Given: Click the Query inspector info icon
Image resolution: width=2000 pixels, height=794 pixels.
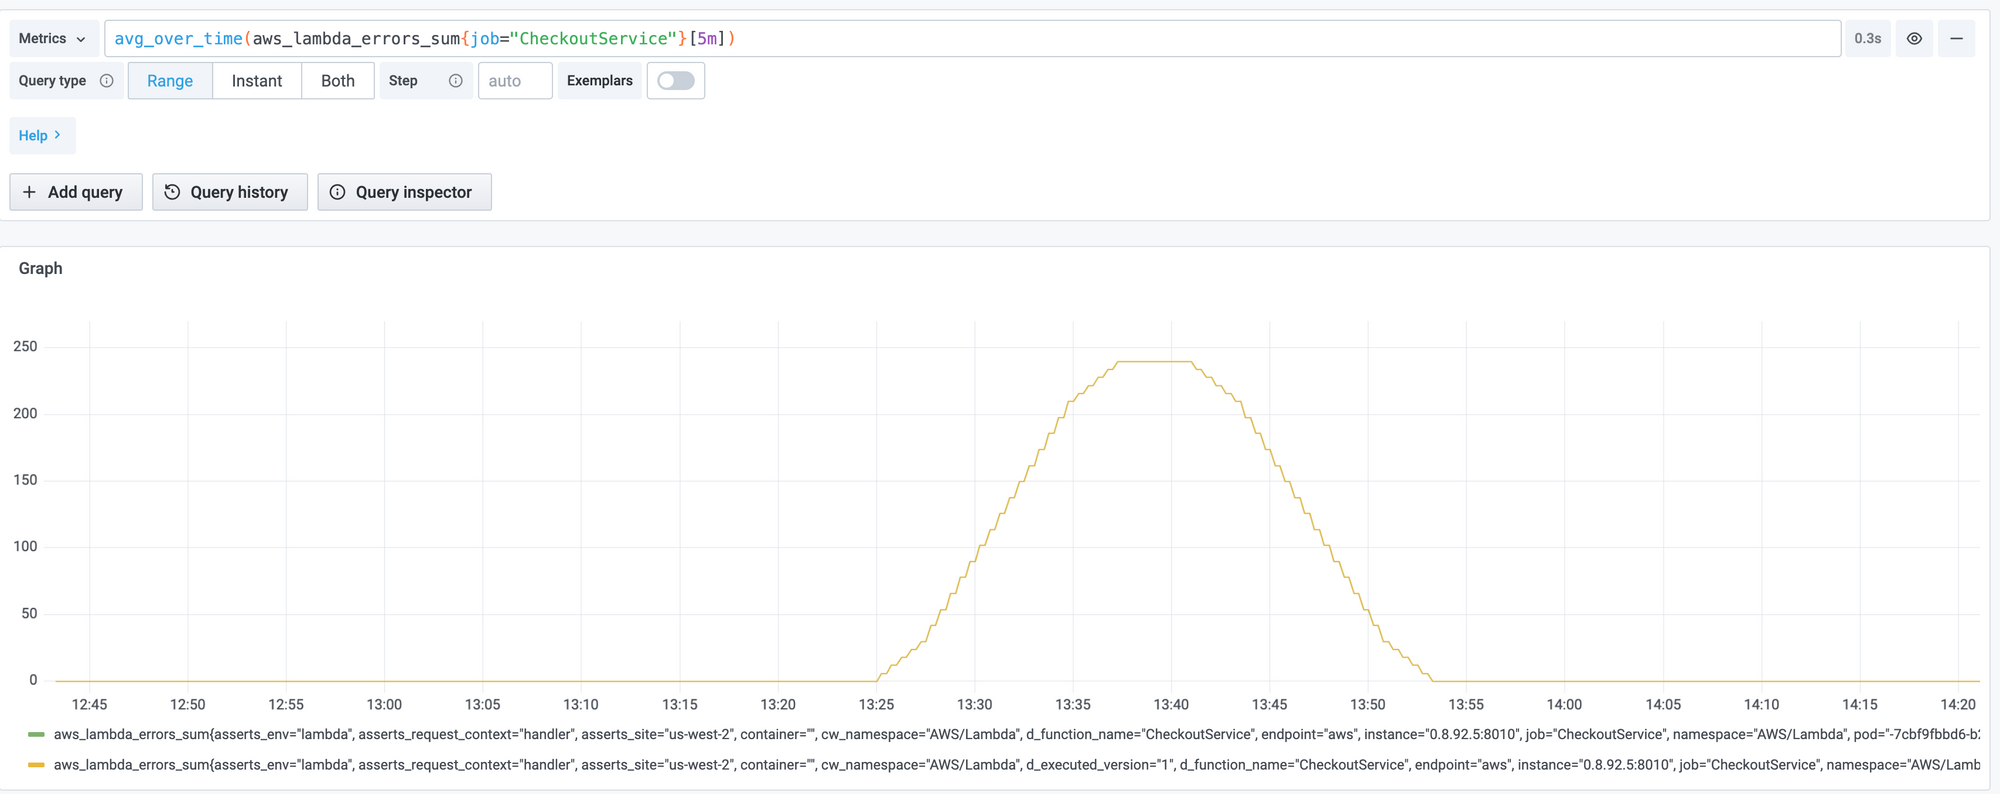Looking at the screenshot, I should point(338,192).
